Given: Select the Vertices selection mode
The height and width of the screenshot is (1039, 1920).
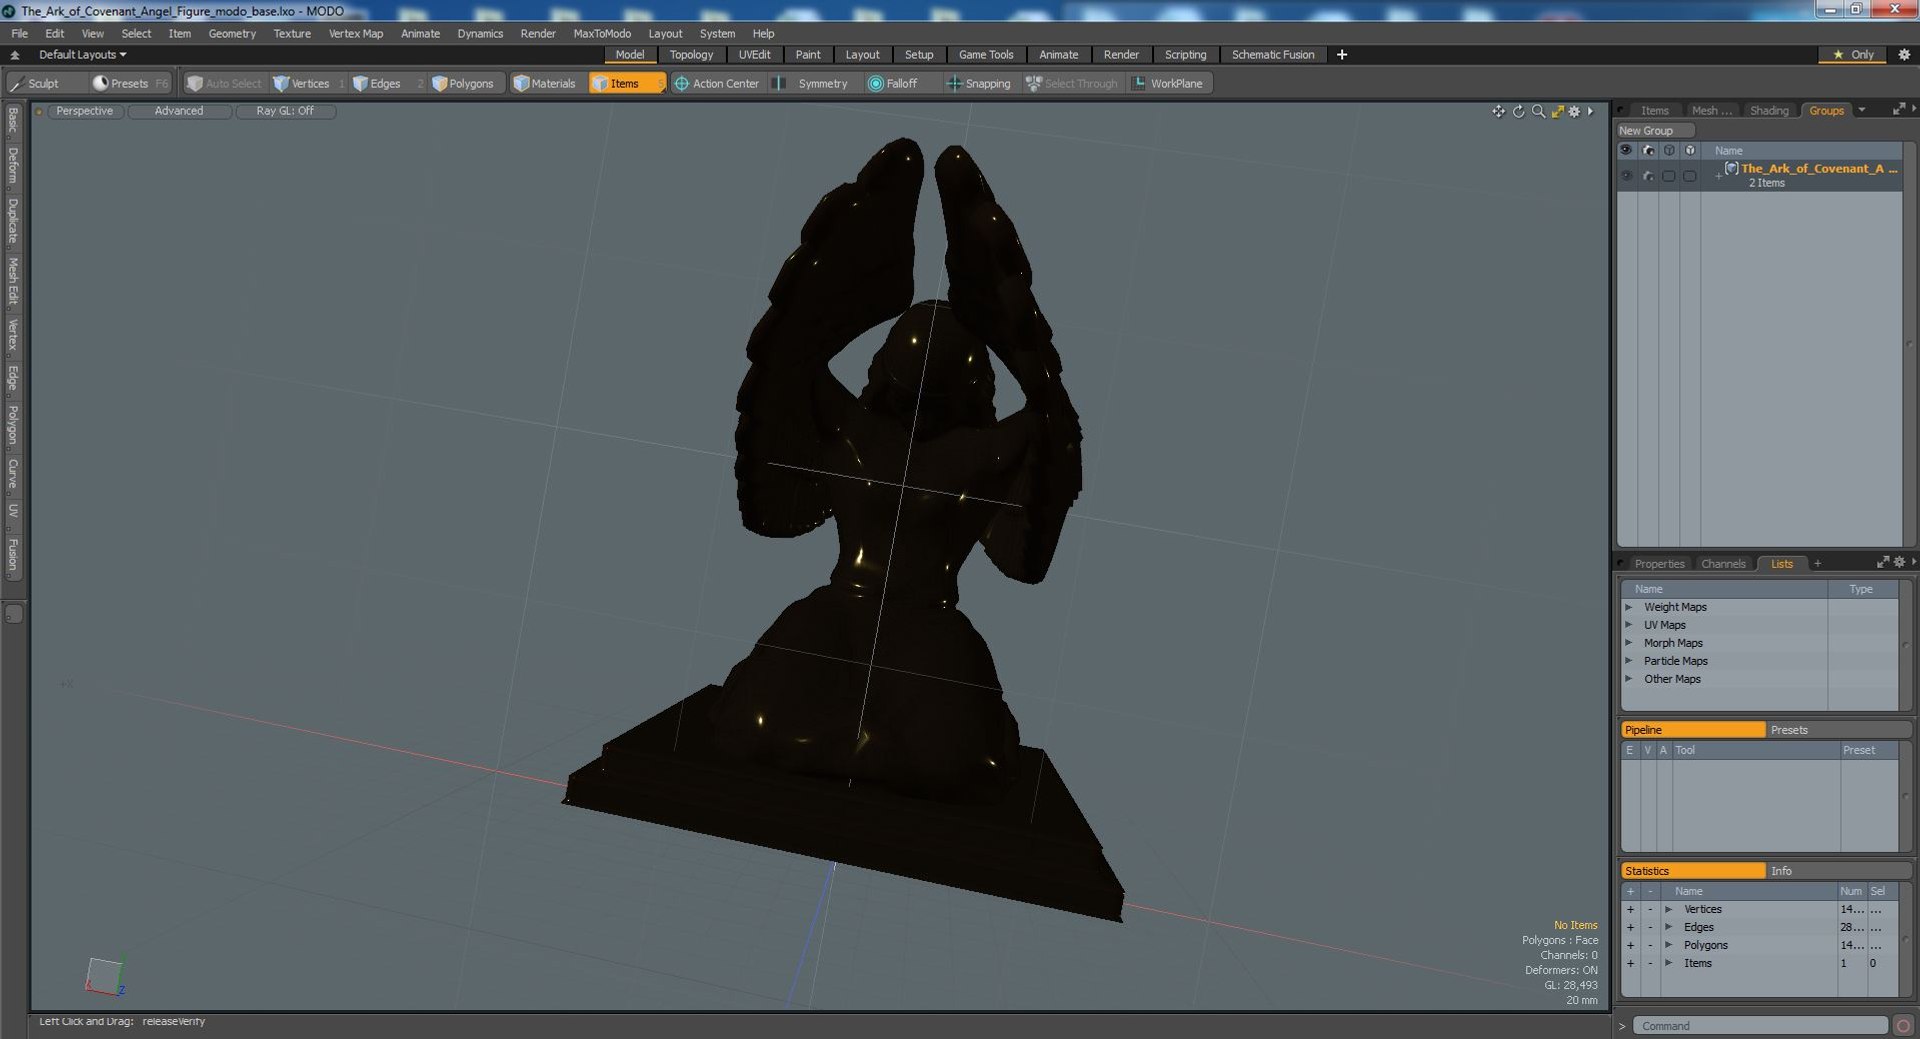Looking at the screenshot, I should point(302,84).
